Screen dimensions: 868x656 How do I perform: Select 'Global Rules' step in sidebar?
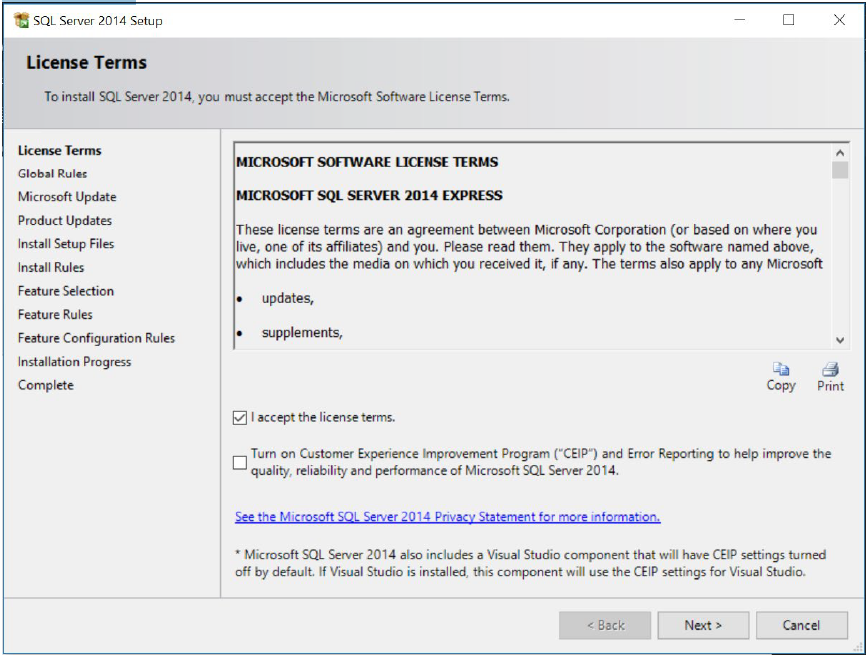[53, 174]
